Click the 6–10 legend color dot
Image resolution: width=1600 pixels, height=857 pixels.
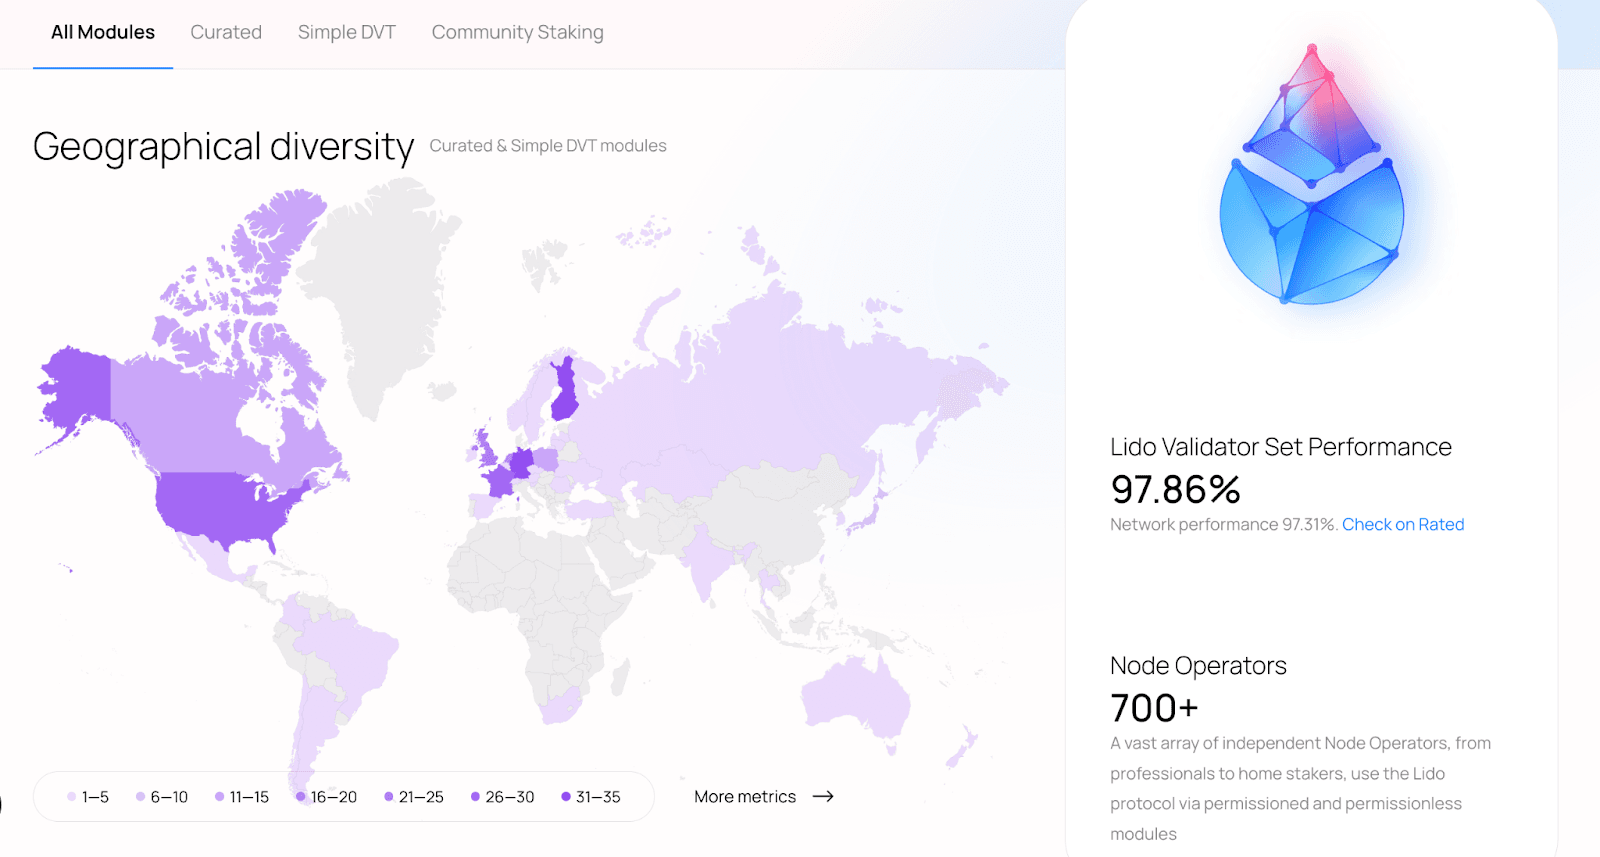pyautogui.click(x=140, y=797)
